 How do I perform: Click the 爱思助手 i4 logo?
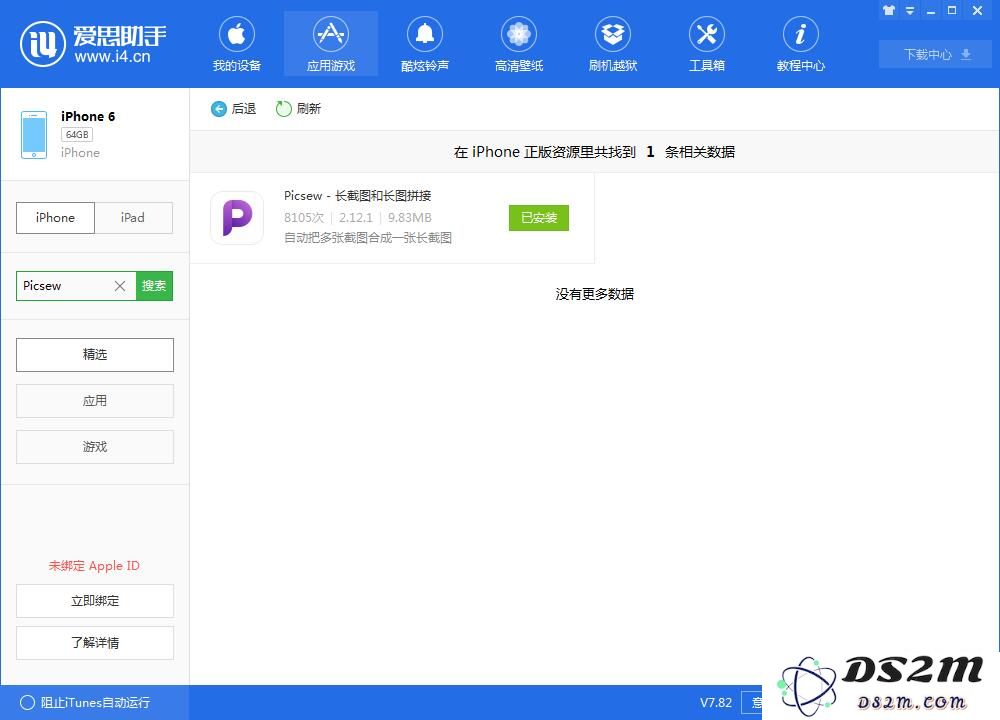click(93, 43)
